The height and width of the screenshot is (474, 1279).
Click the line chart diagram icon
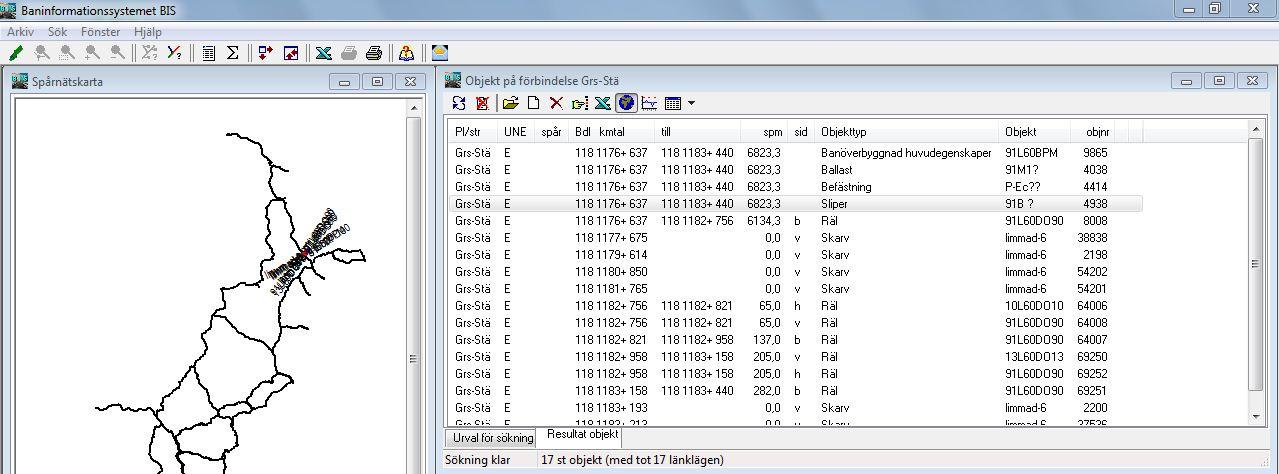coord(650,102)
